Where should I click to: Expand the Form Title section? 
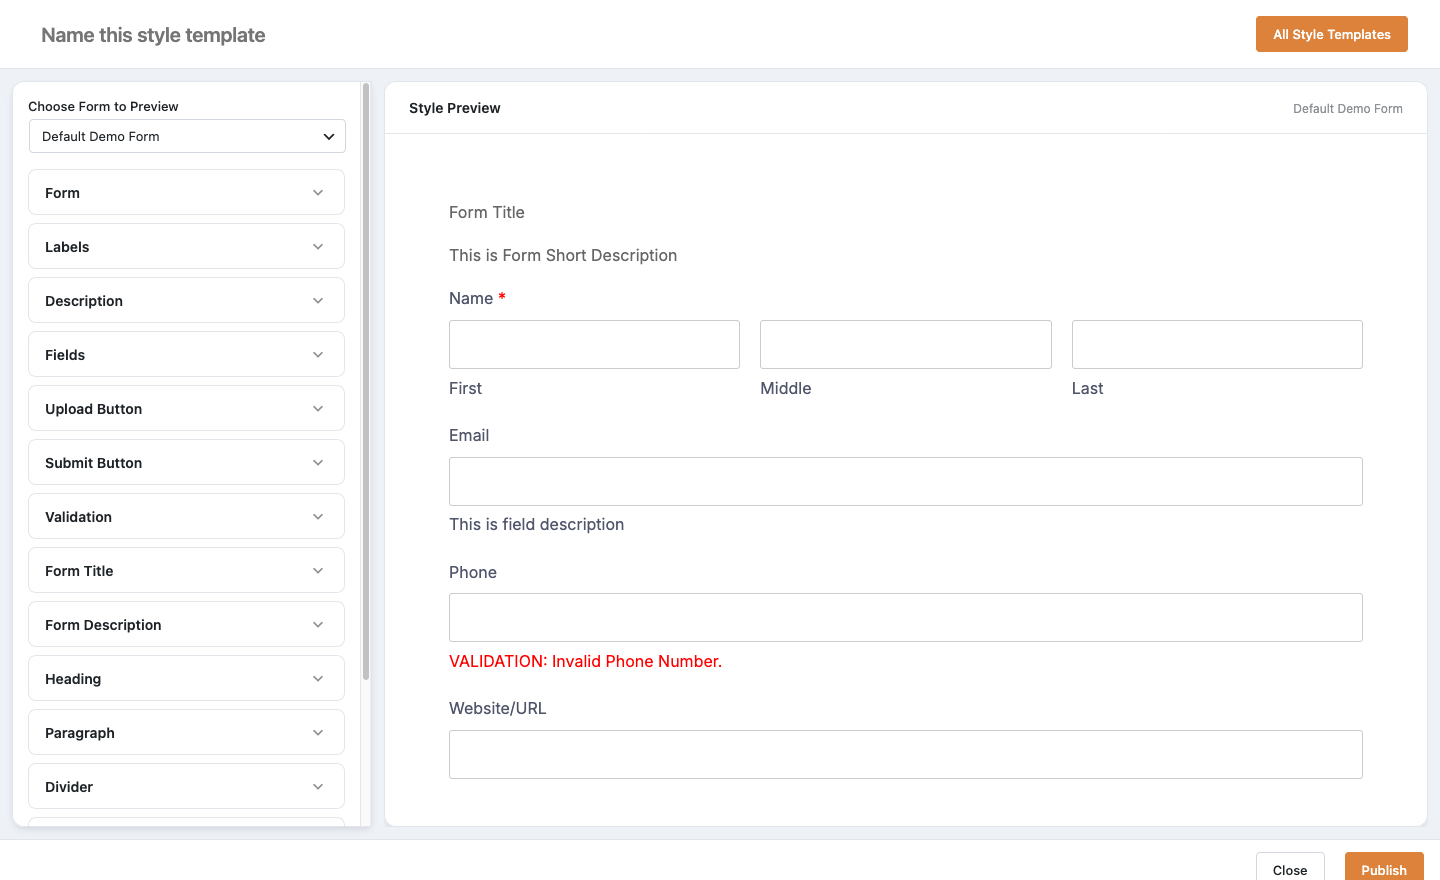(186, 570)
